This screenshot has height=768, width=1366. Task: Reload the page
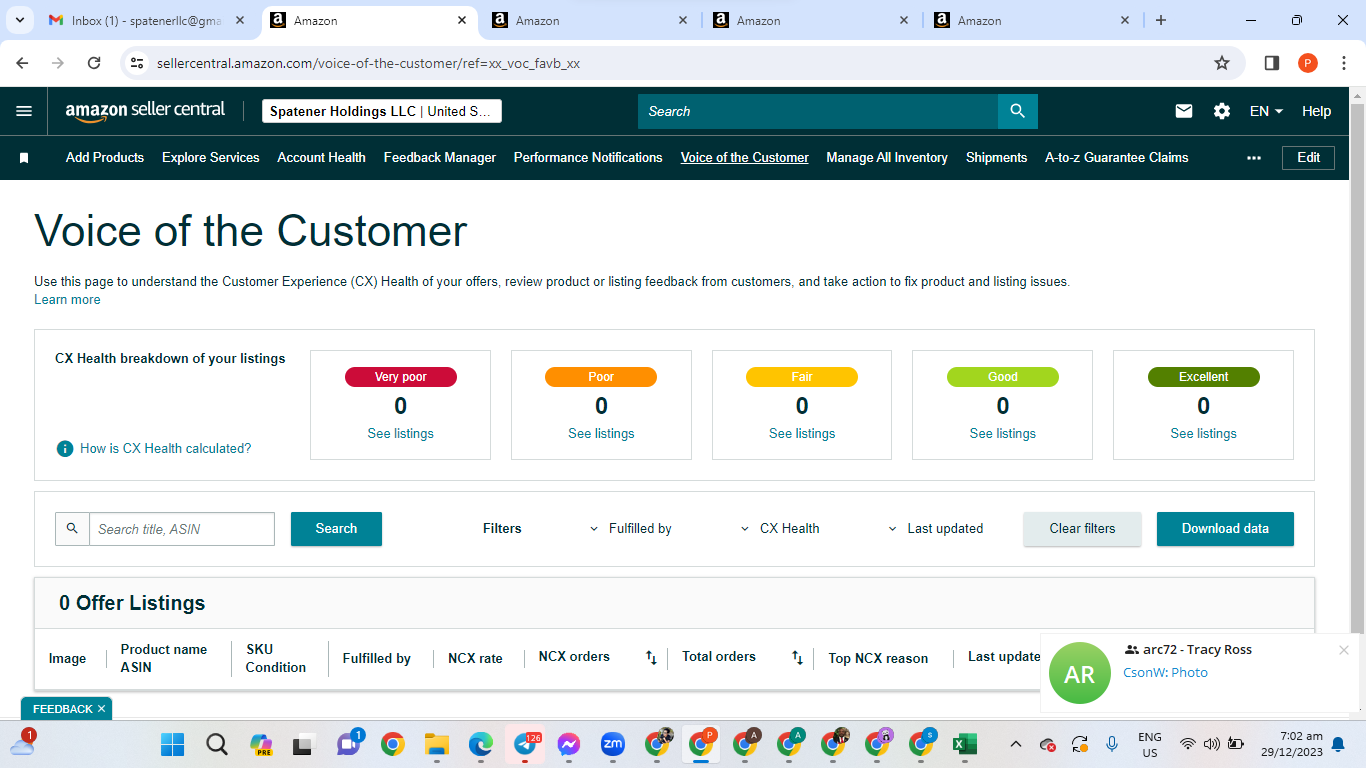click(x=94, y=63)
